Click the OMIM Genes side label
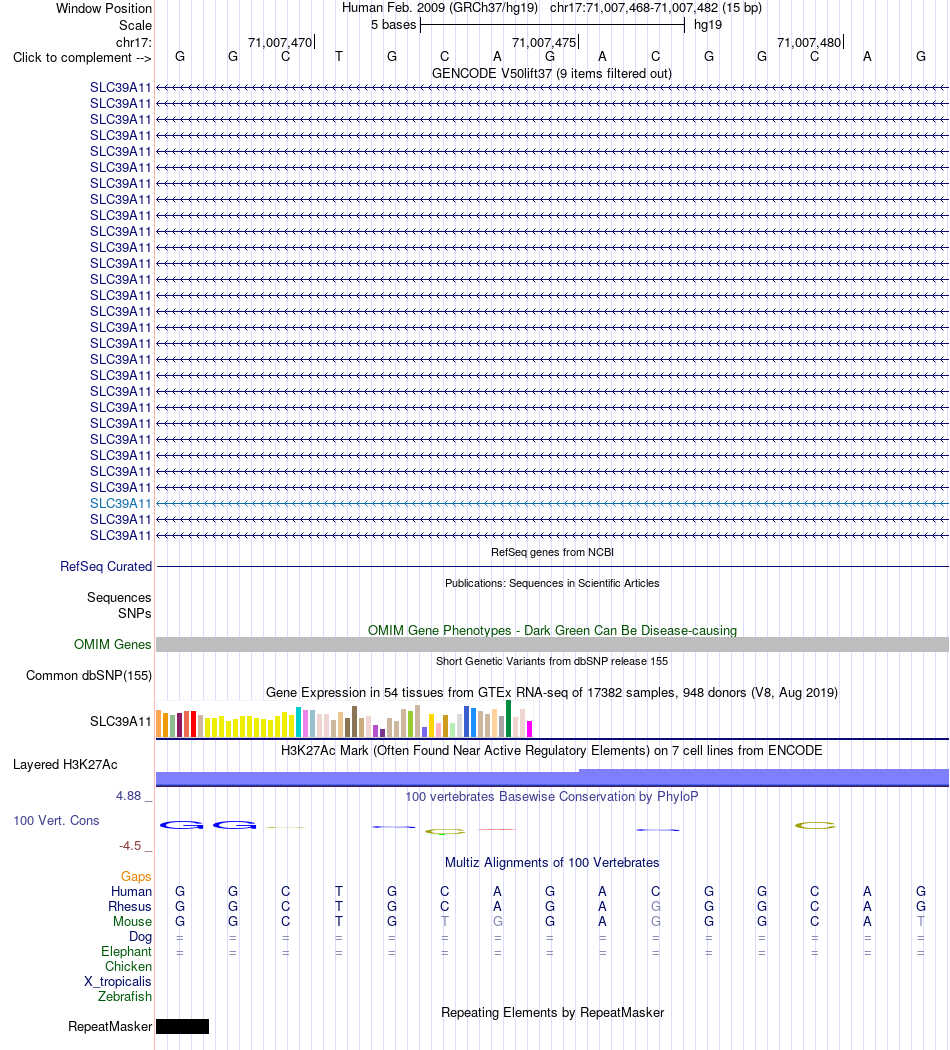950x1050 pixels. 112,644
